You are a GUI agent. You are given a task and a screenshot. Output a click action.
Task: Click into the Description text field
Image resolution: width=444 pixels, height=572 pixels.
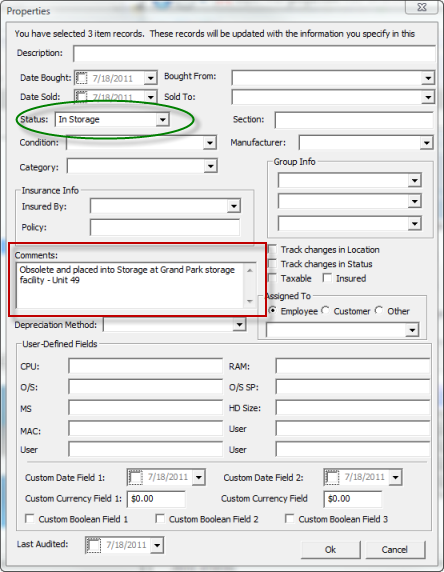254,54
